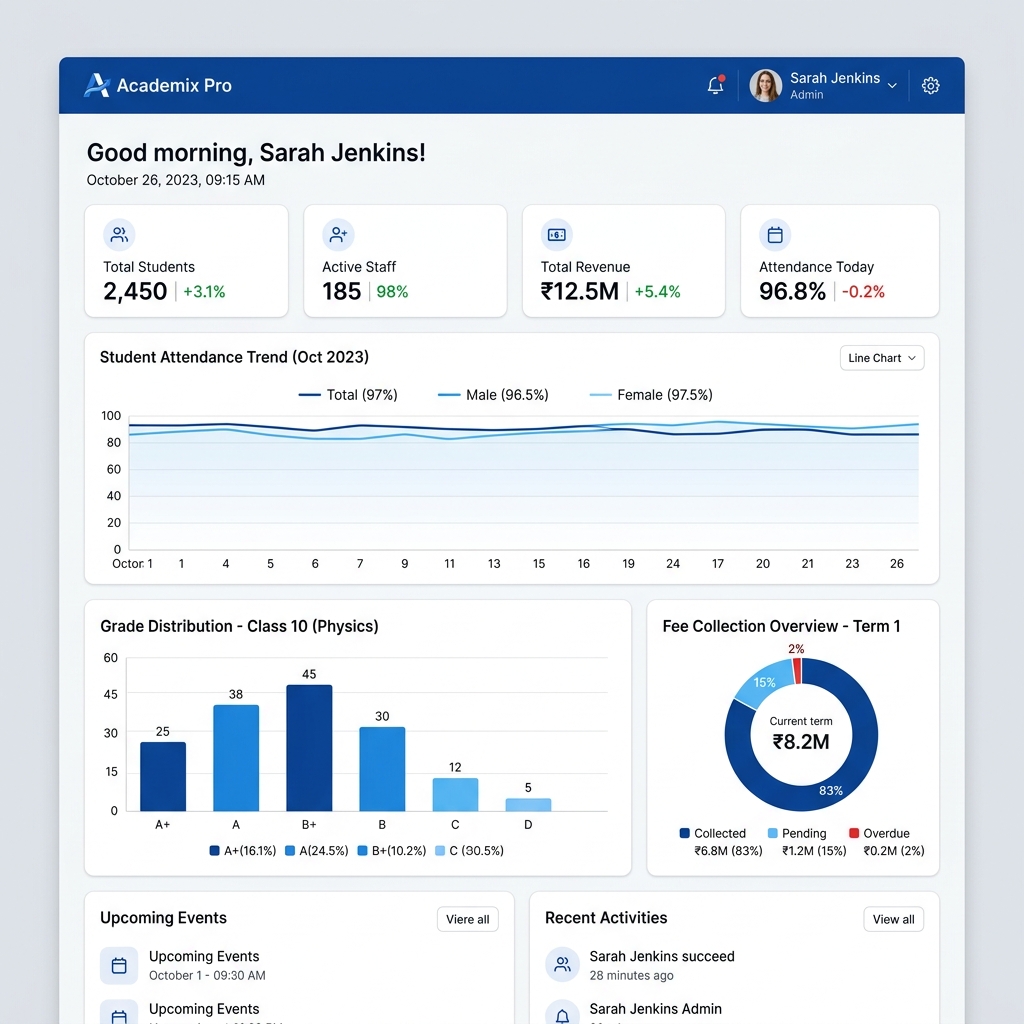Image resolution: width=1024 pixels, height=1024 pixels.
Task: Open the October 1 - 09:30 AM event
Action: 207,965
